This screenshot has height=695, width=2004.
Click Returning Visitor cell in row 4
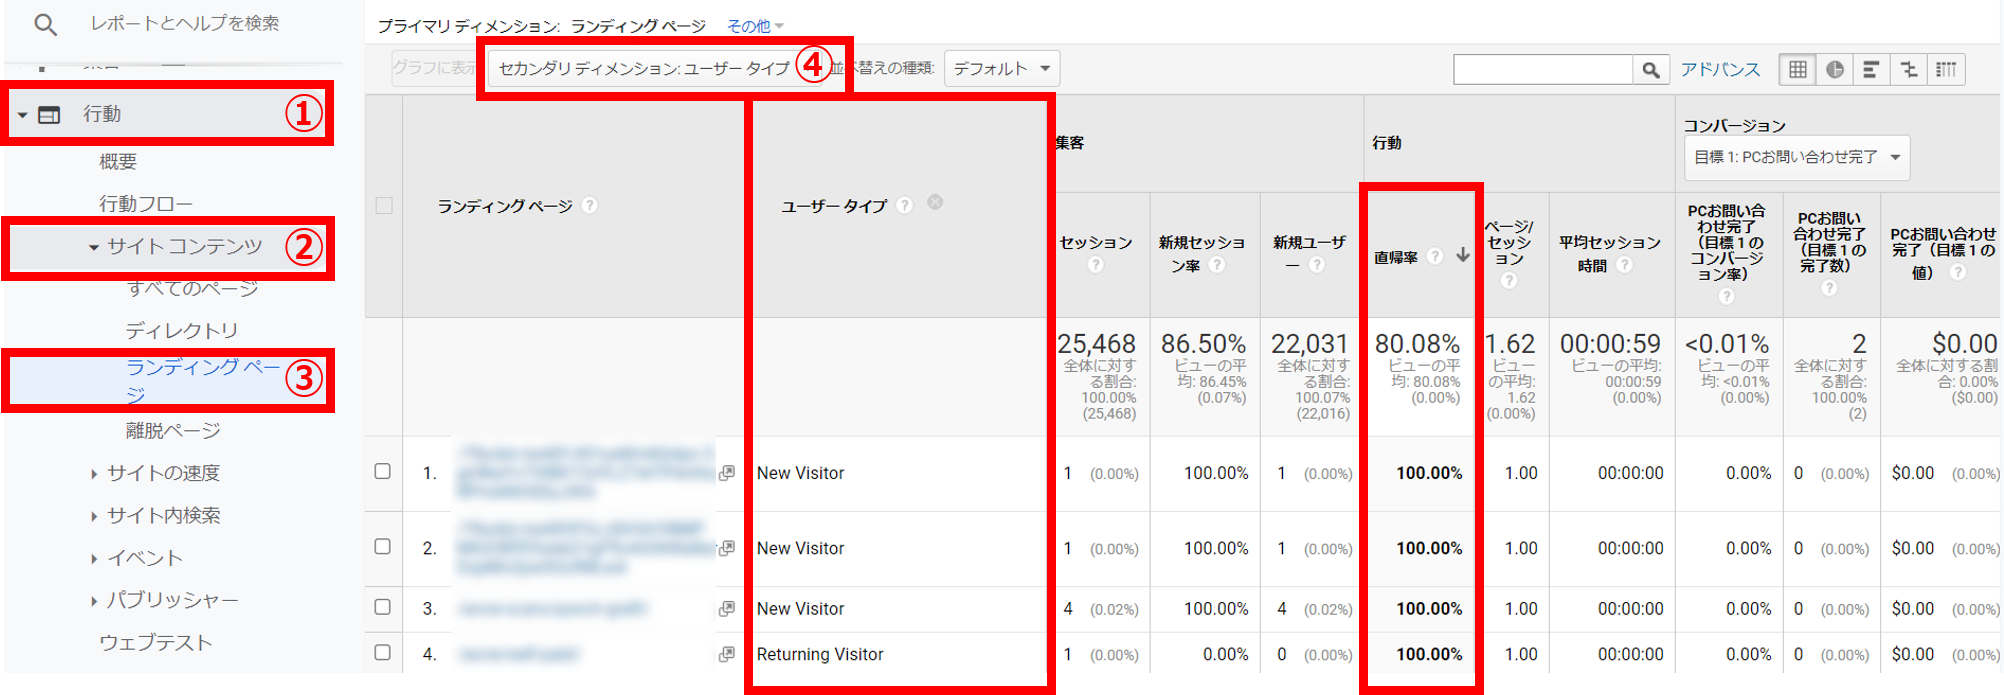coord(820,654)
